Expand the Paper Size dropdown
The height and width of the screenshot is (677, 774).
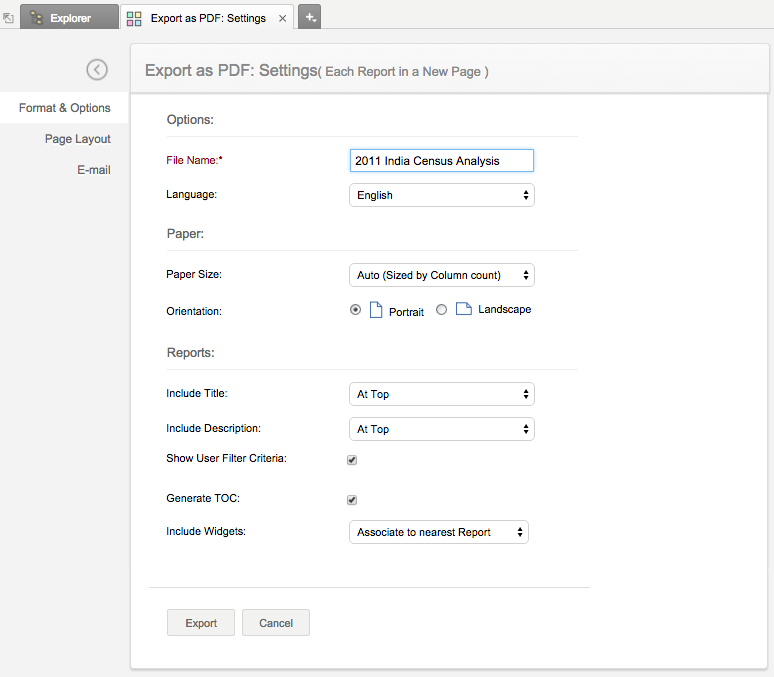441,275
